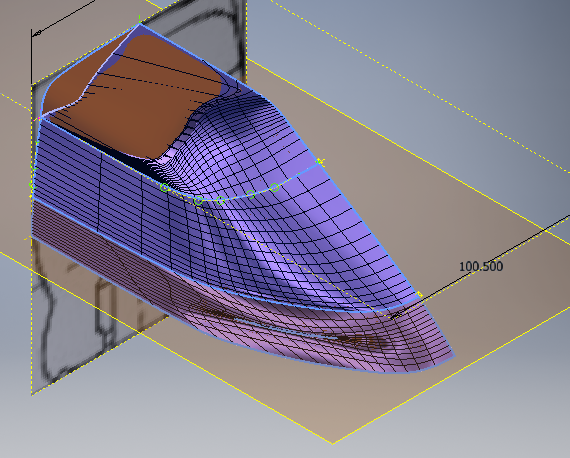This screenshot has height=458, width=570.
Task: Select the second green circle spline point
Action: pos(198,201)
